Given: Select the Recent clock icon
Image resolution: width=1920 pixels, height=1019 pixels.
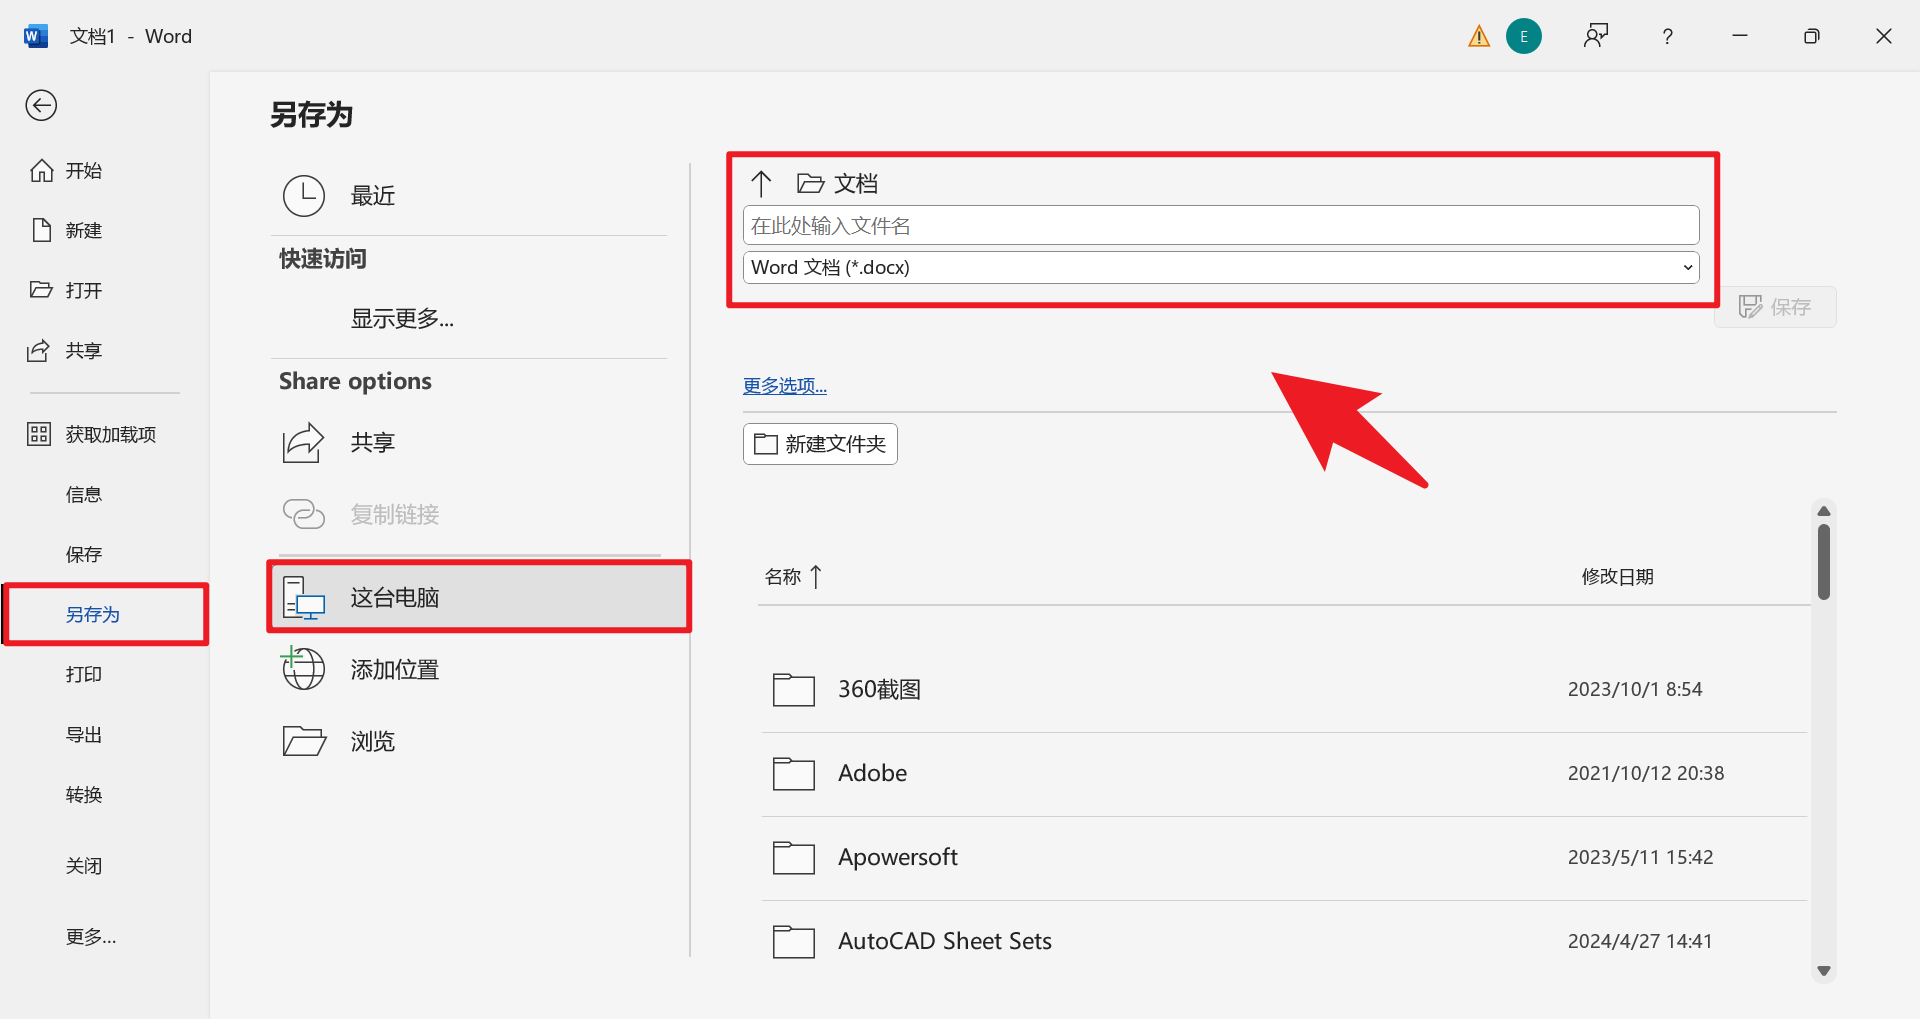Looking at the screenshot, I should click(x=304, y=196).
